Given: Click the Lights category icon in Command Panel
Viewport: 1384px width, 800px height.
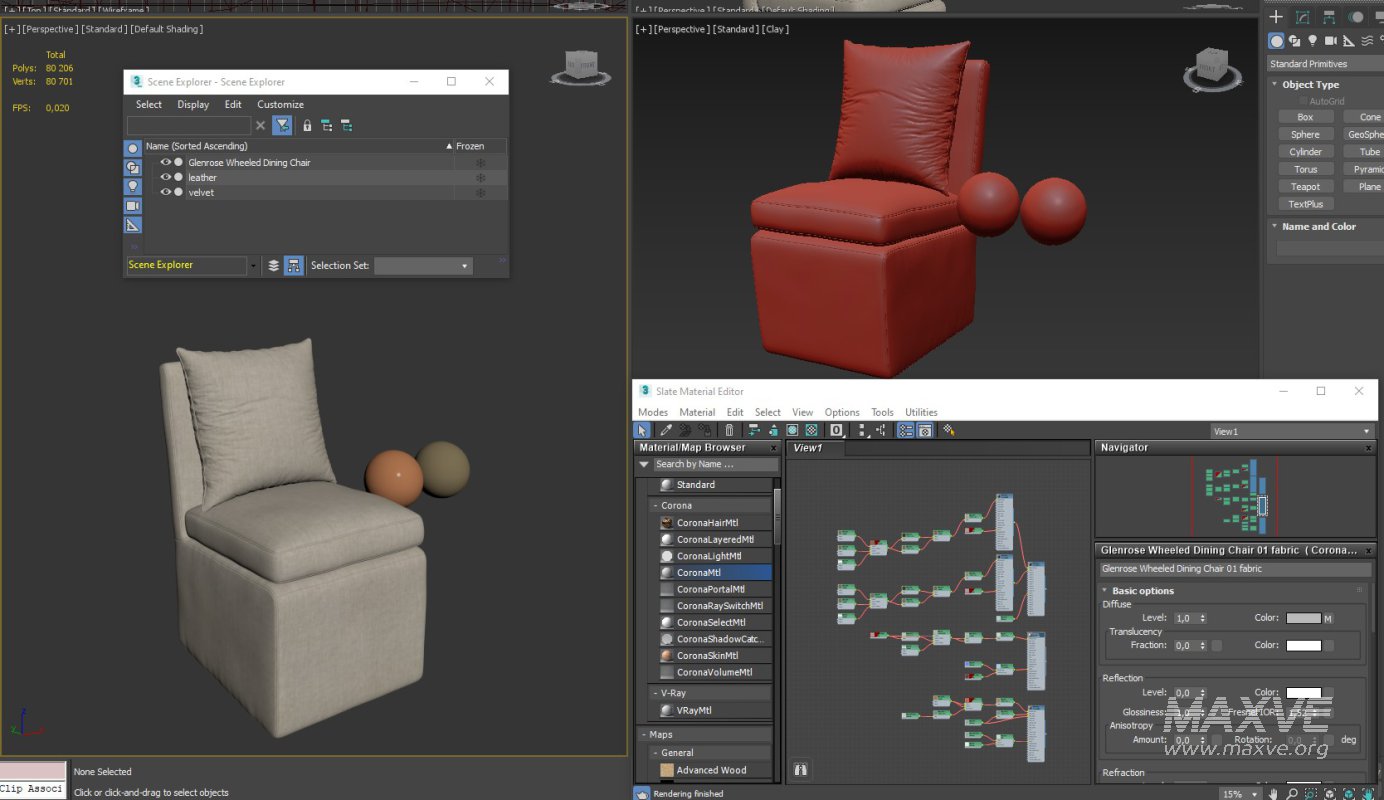Looking at the screenshot, I should point(1312,41).
